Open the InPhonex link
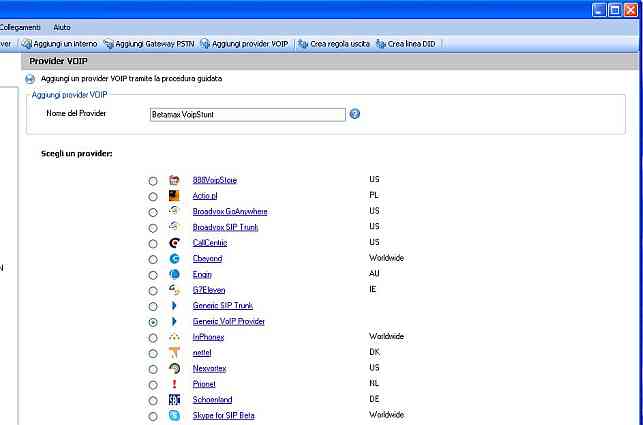 pos(208,337)
